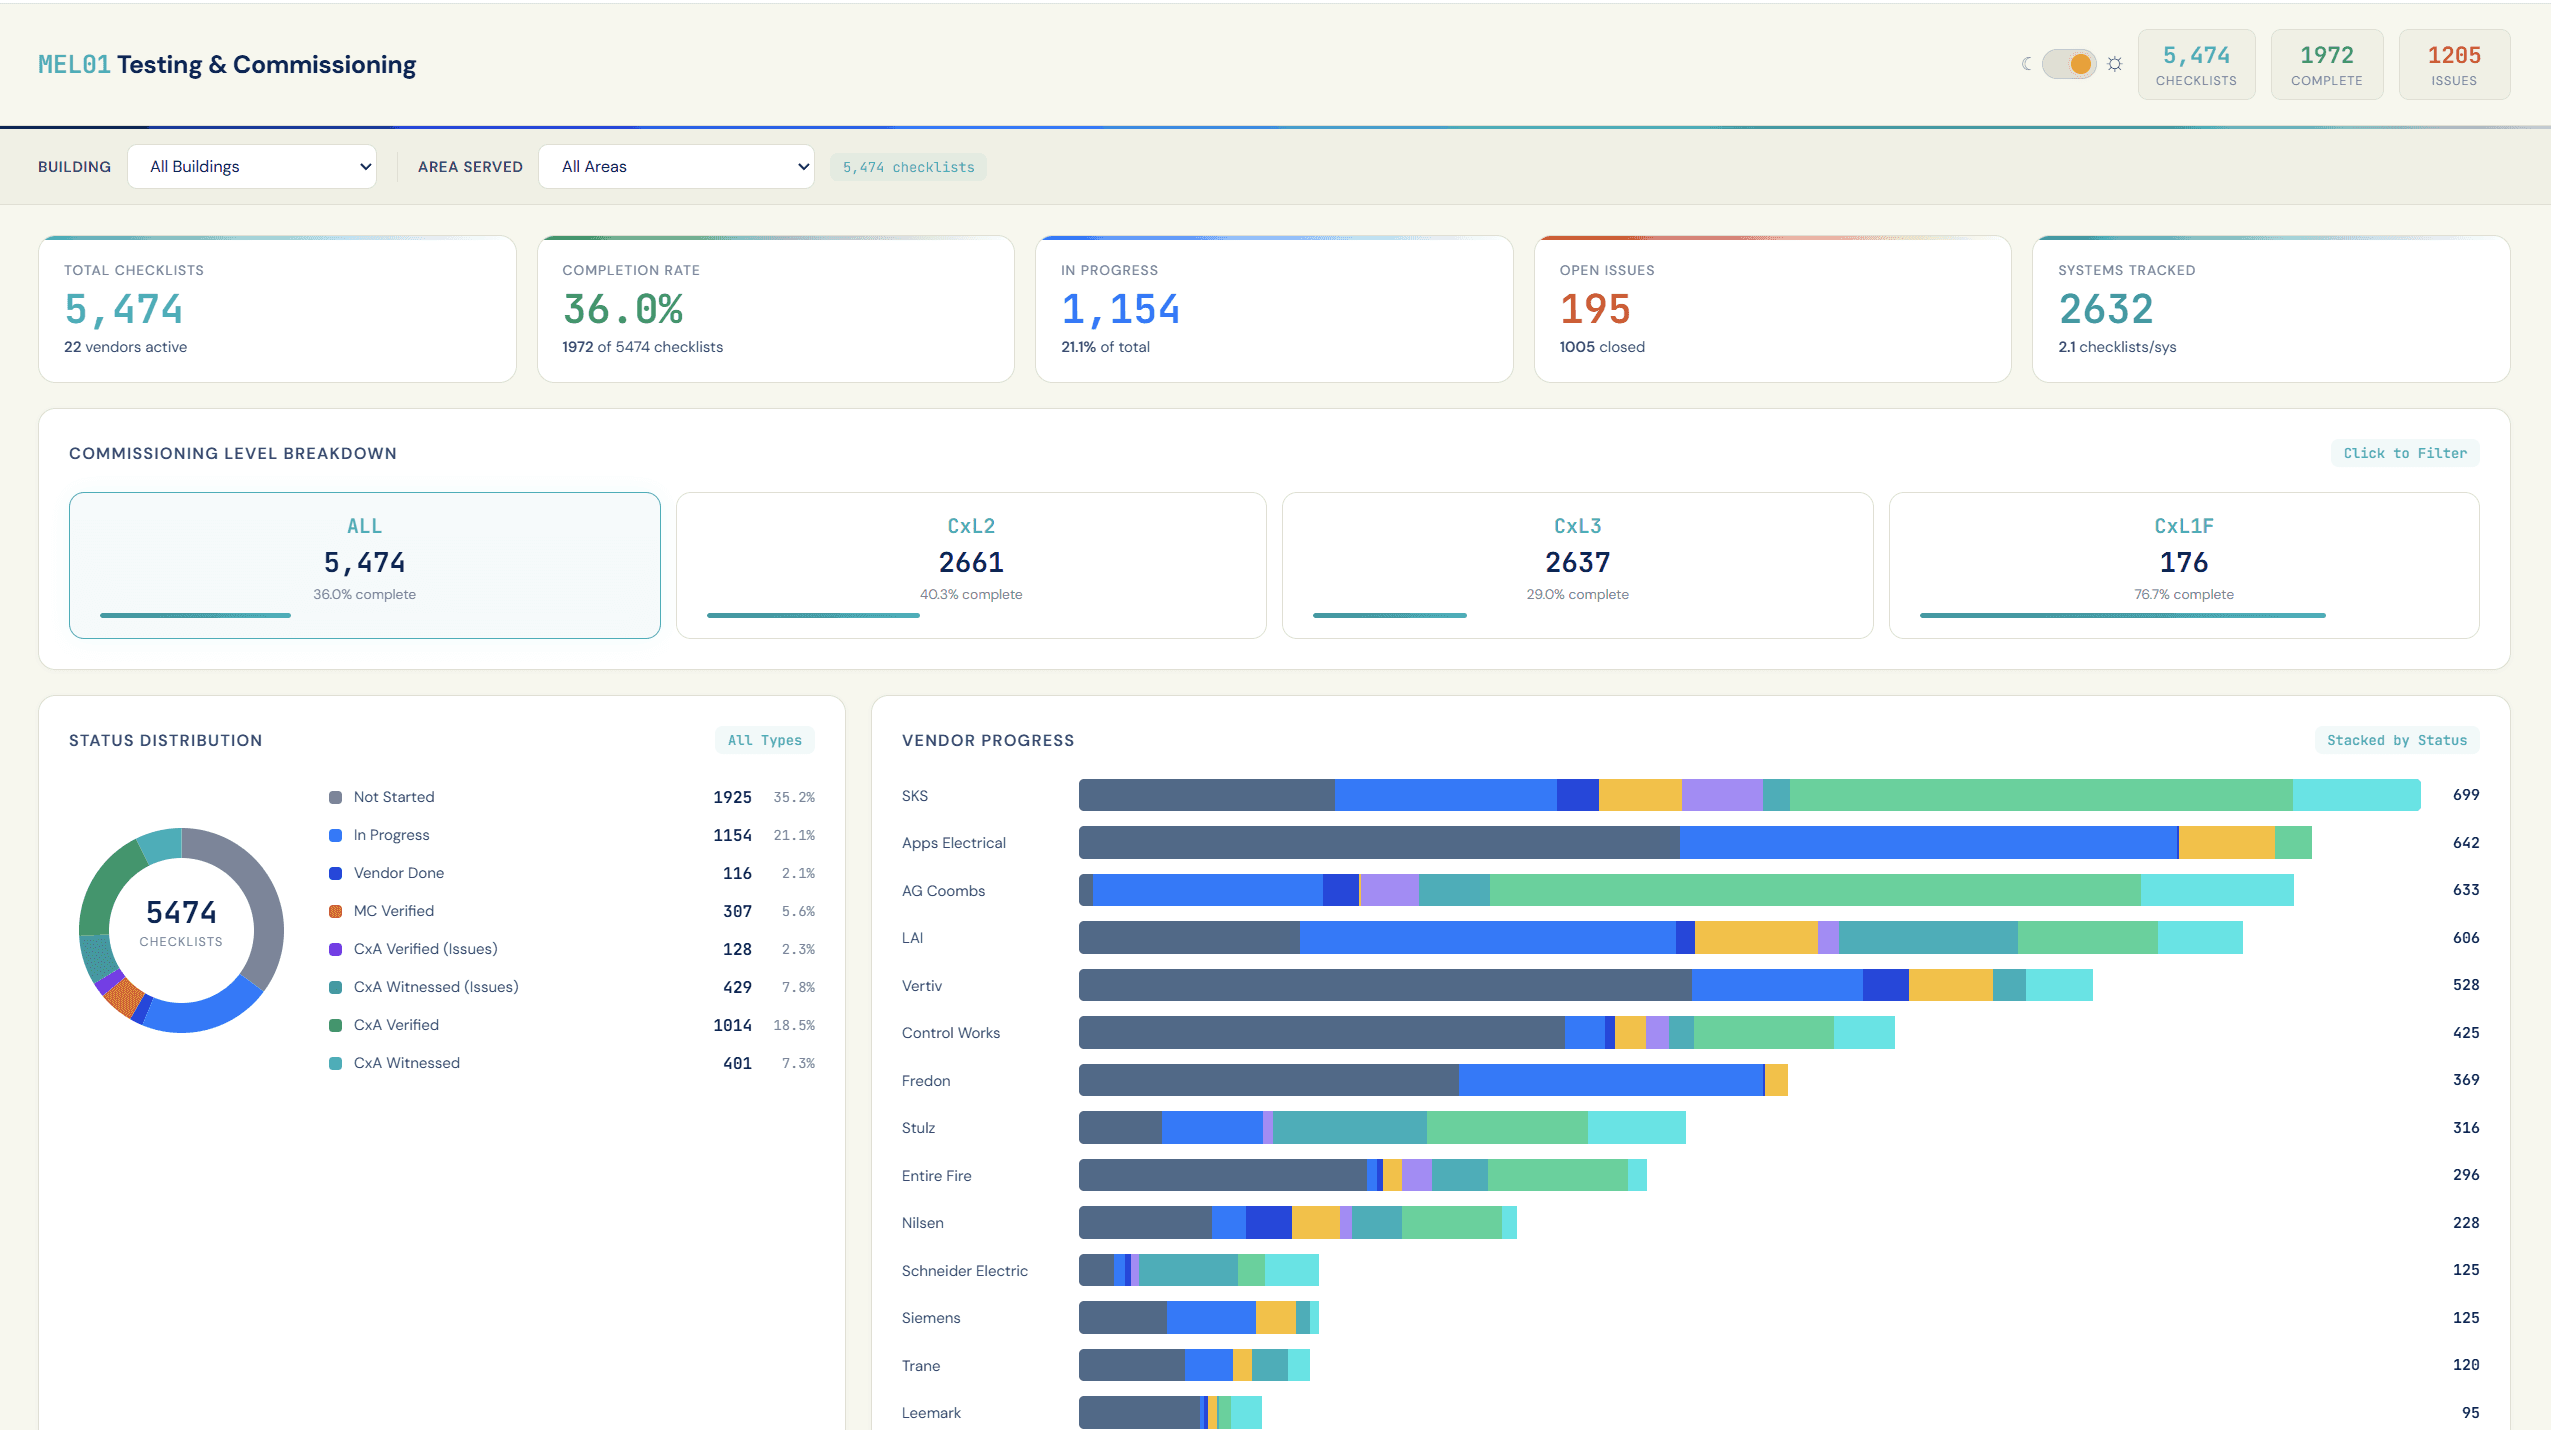Click the Apps Electrical vendor bar
2551x1430 pixels.
coord(1695,842)
